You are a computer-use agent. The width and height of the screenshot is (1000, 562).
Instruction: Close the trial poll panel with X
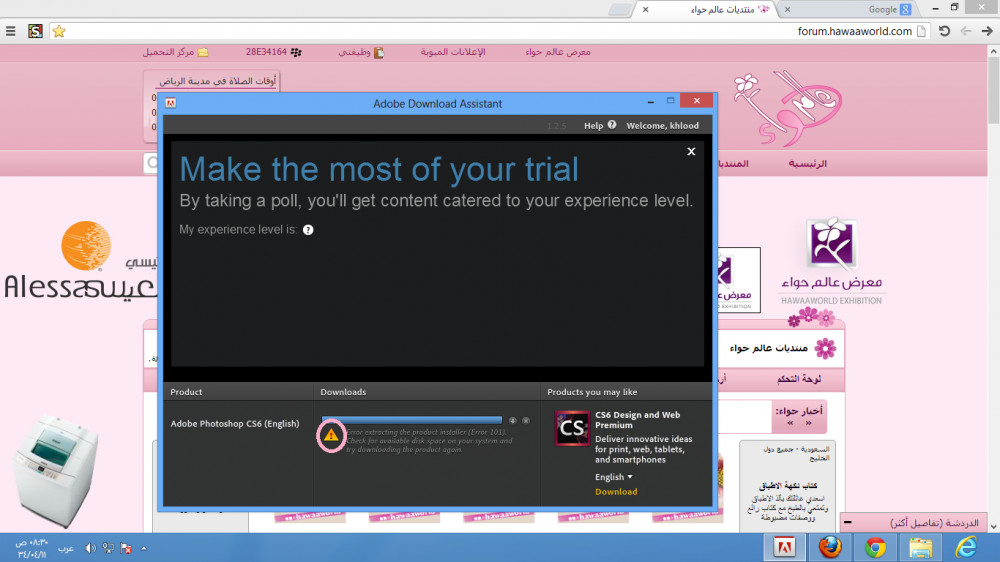(x=691, y=152)
